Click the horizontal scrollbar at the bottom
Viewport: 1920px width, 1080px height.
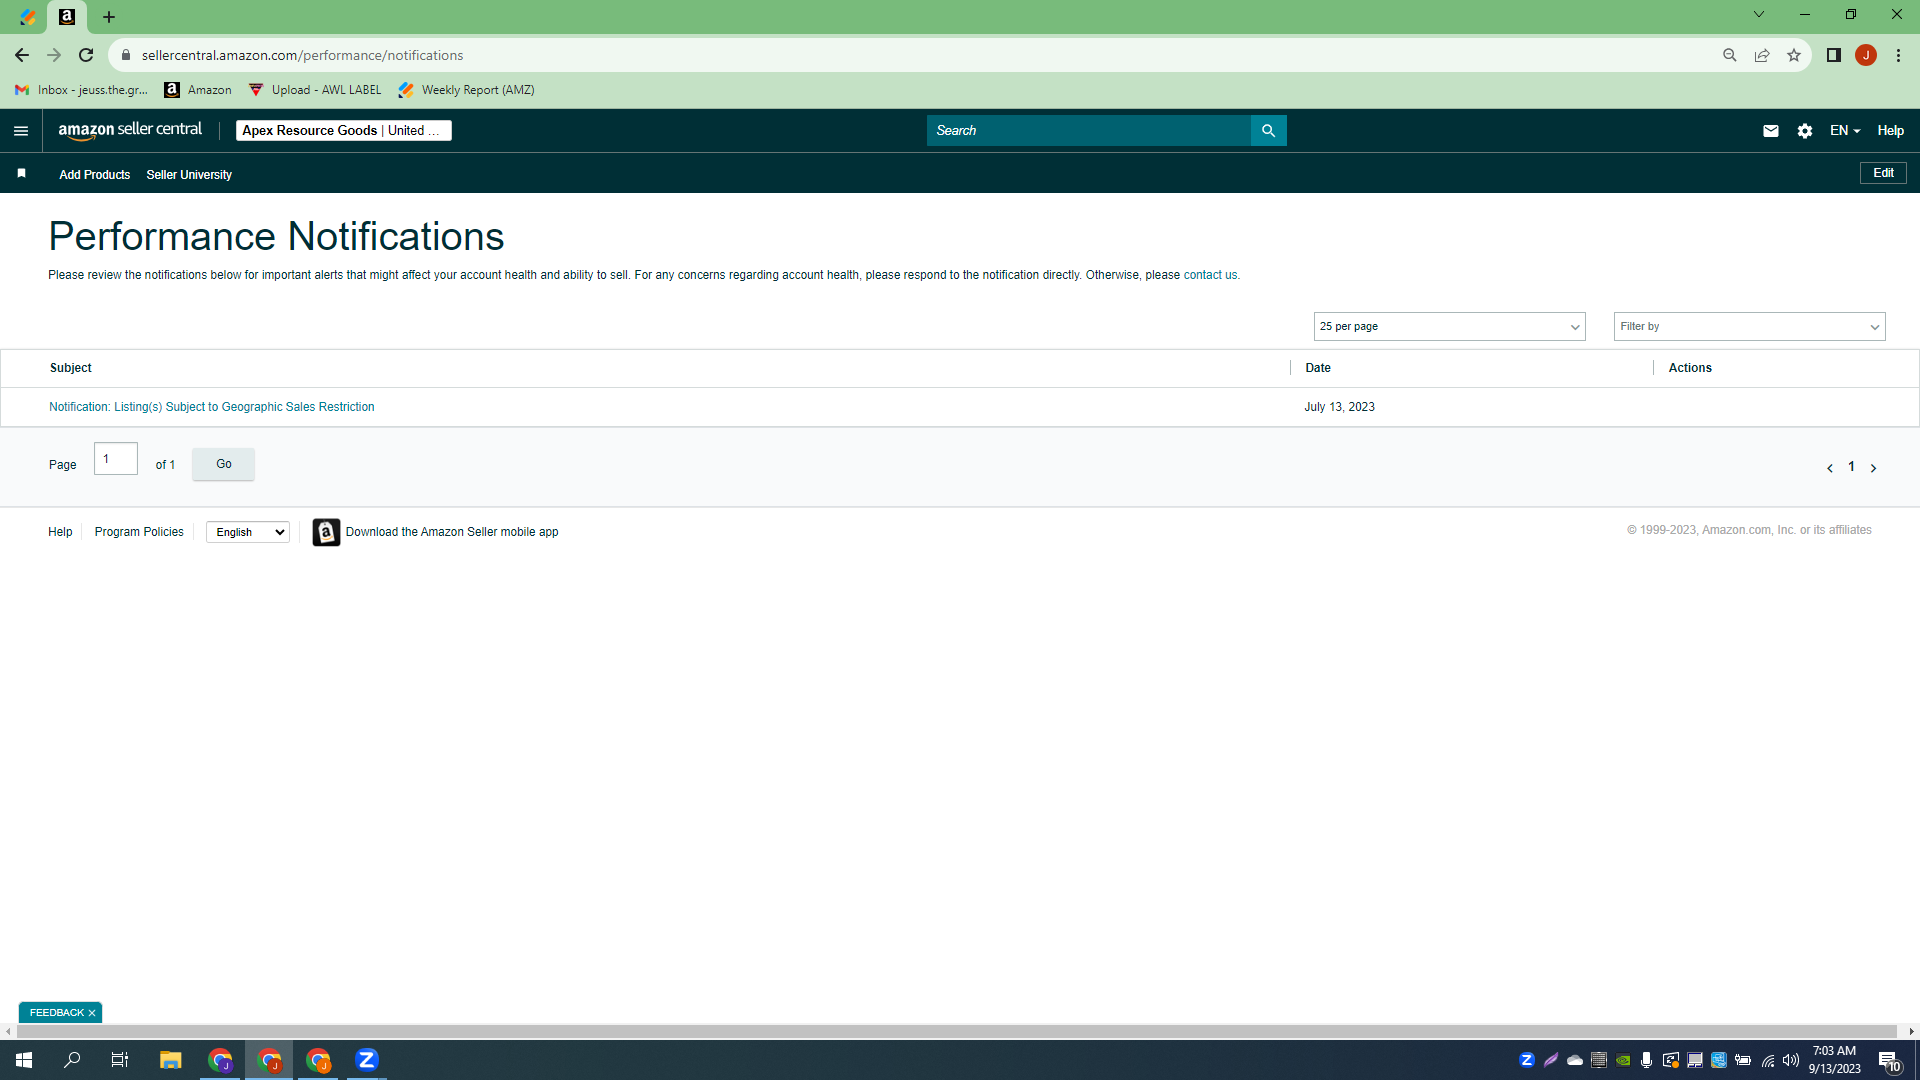pyautogui.click(x=957, y=1031)
